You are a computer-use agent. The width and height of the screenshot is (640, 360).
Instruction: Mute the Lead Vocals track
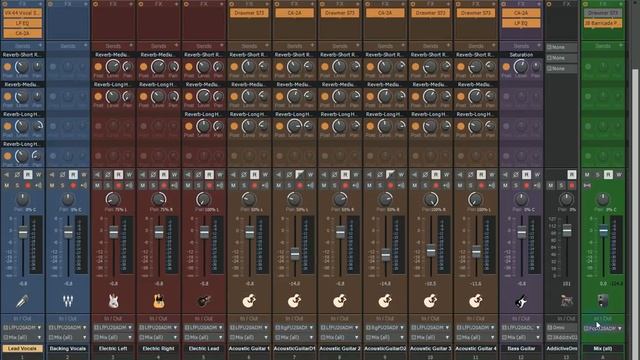tap(7, 185)
